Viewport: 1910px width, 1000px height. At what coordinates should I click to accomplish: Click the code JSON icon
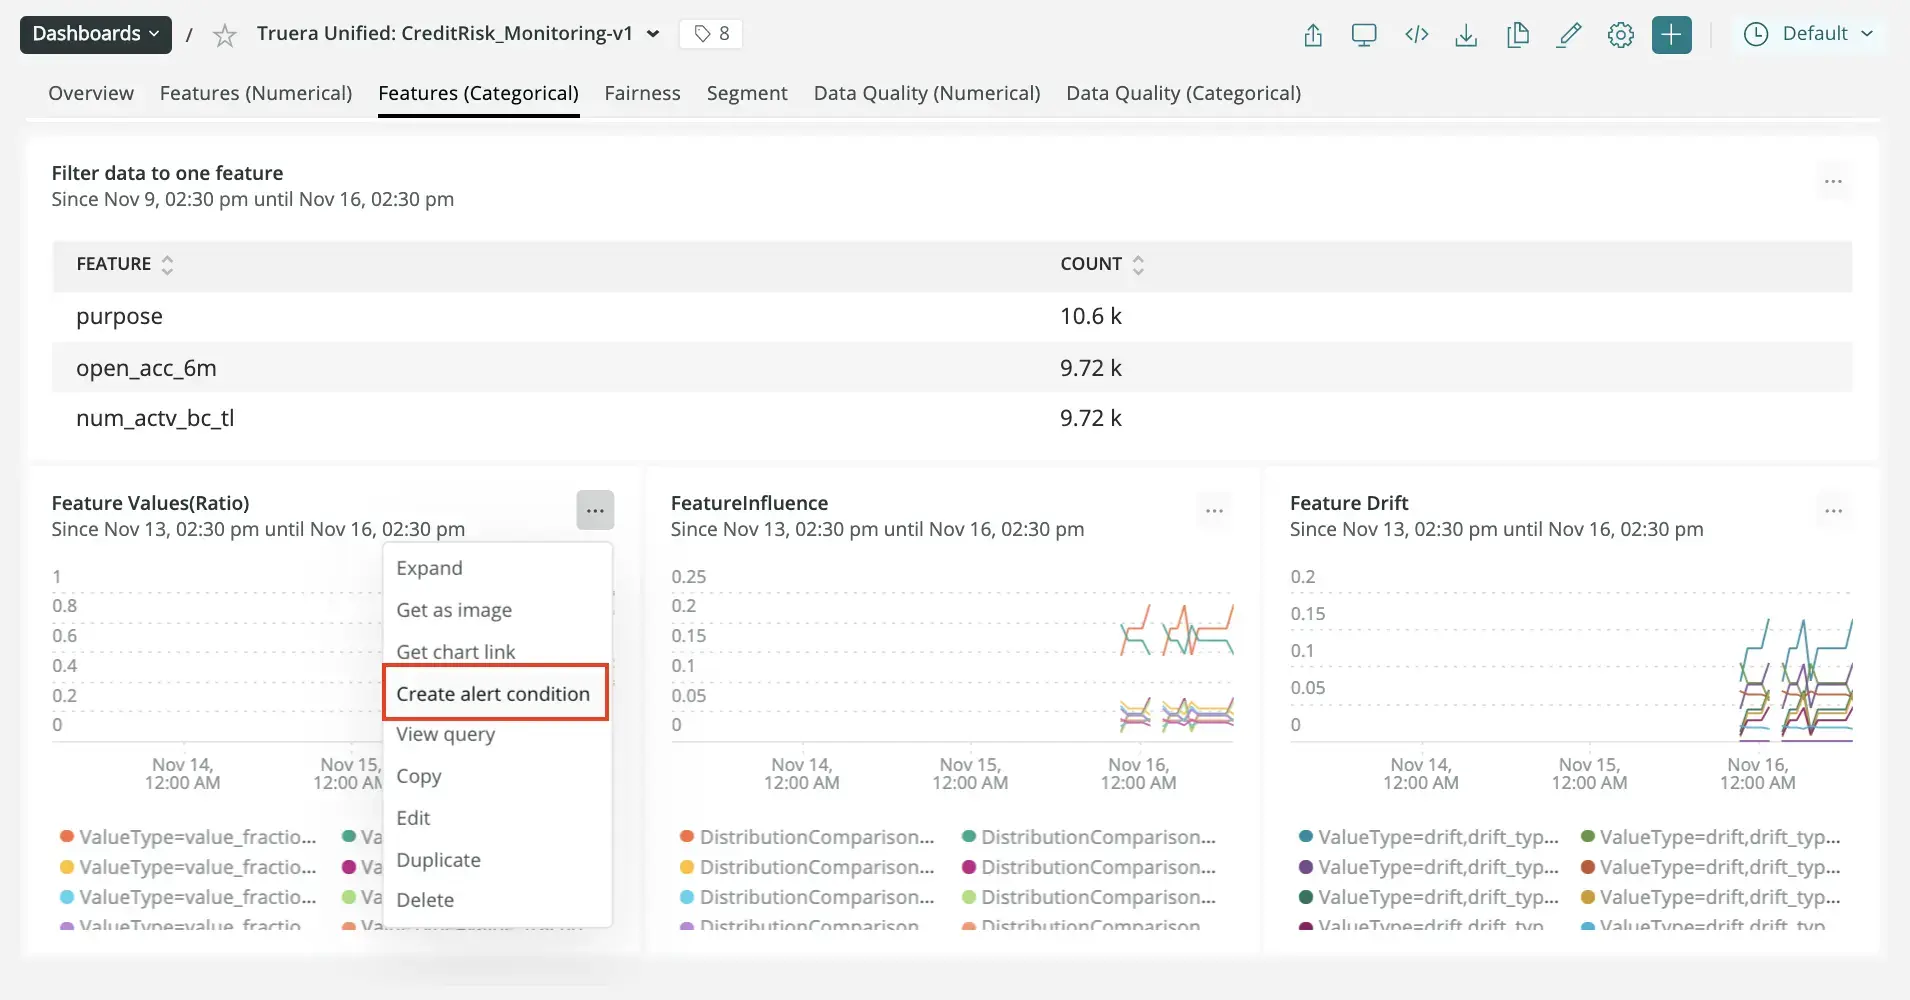coord(1416,35)
